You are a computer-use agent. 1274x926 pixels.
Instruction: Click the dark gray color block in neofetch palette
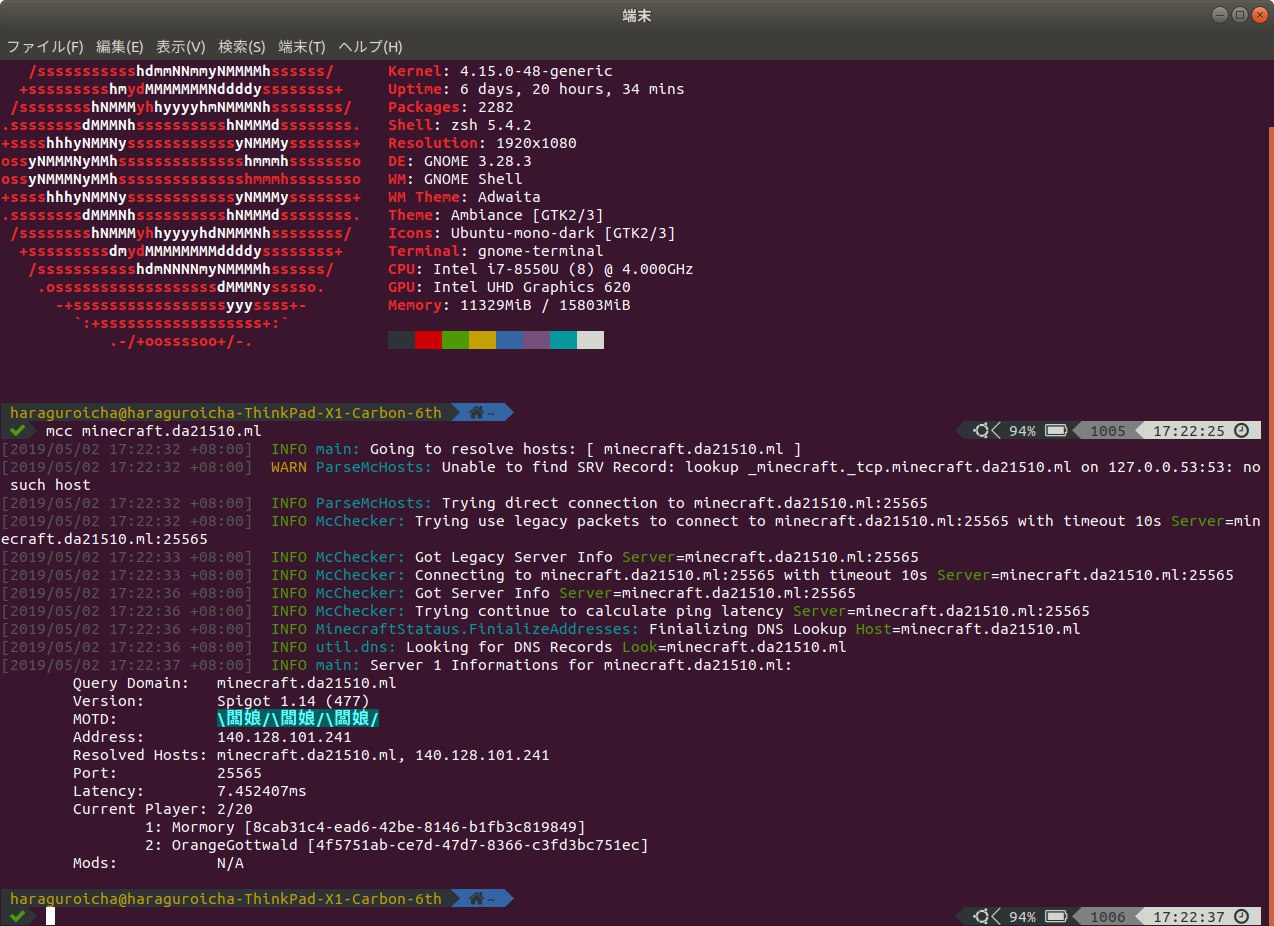[x=401, y=340]
